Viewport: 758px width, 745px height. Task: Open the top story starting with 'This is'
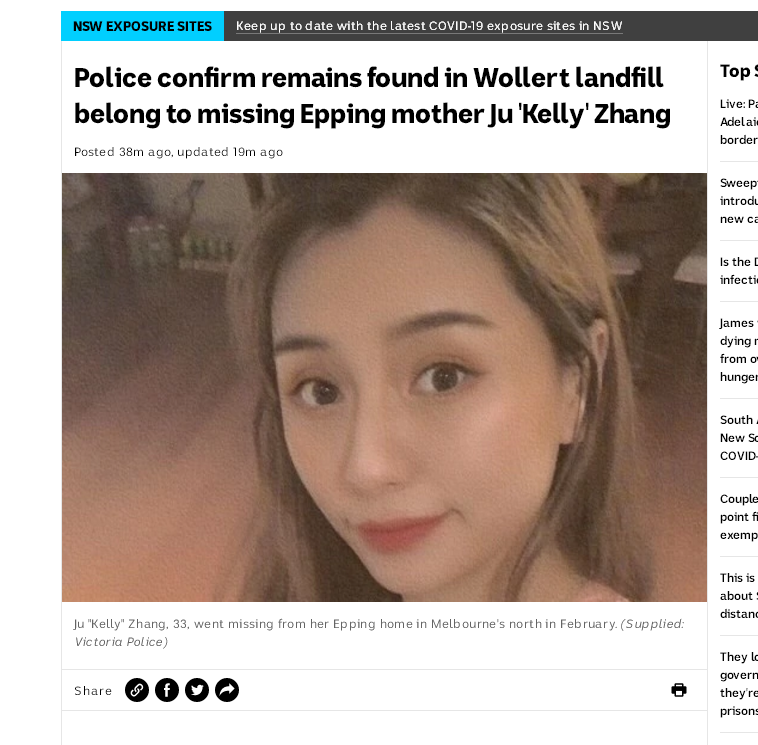point(739,596)
